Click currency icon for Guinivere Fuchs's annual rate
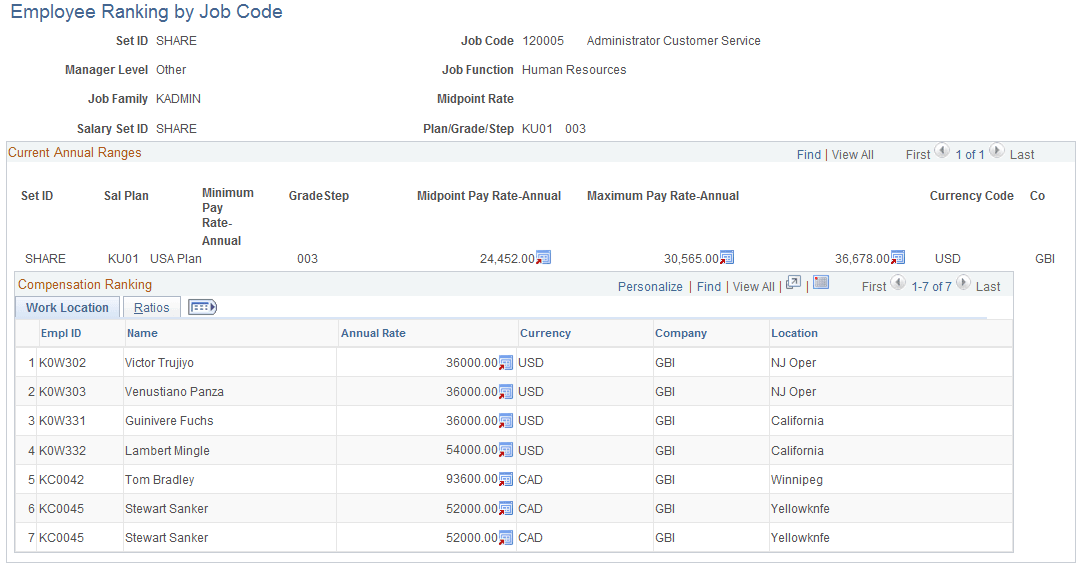 [x=506, y=421]
